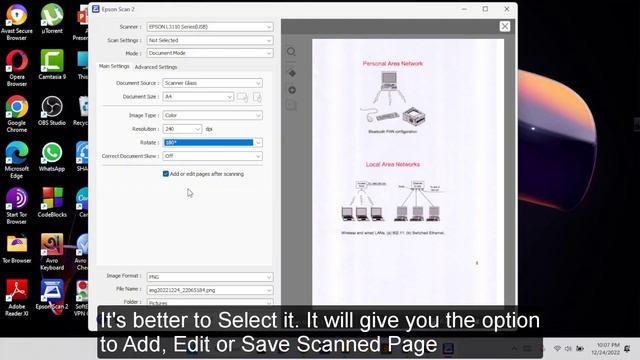The image size is (640, 360).
Task: Open the Rotate 180° dropdown
Action: click(x=212, y=142)
